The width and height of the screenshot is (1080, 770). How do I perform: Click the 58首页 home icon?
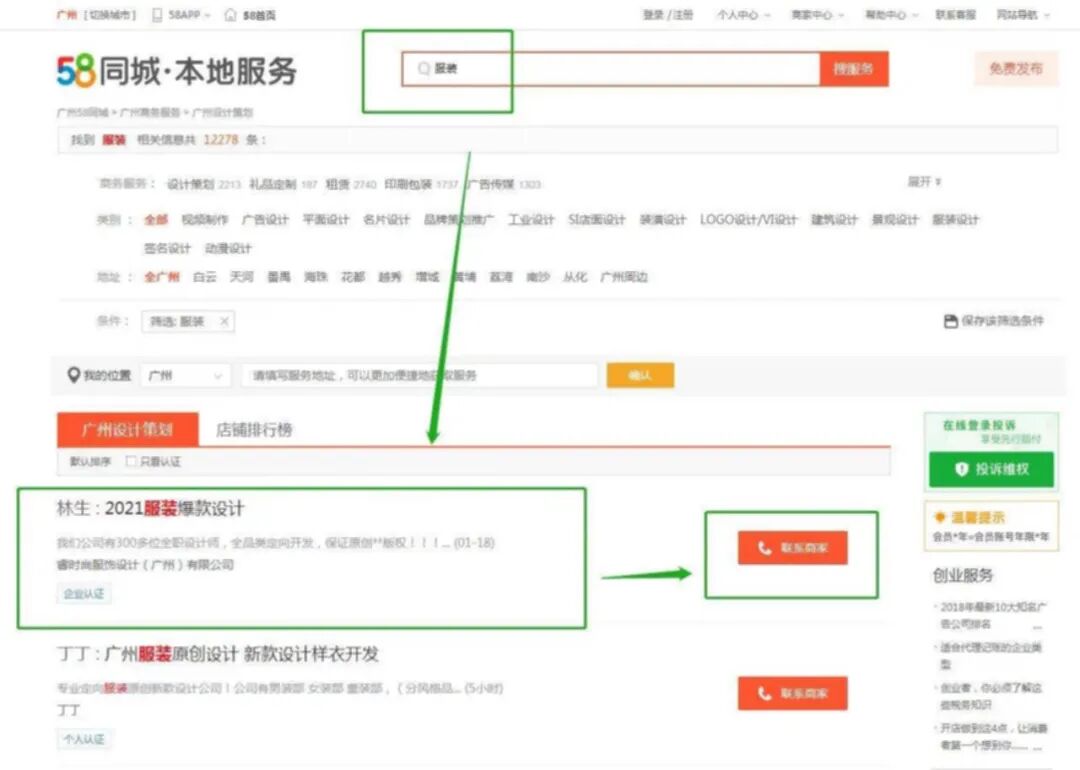coord(231,15)
